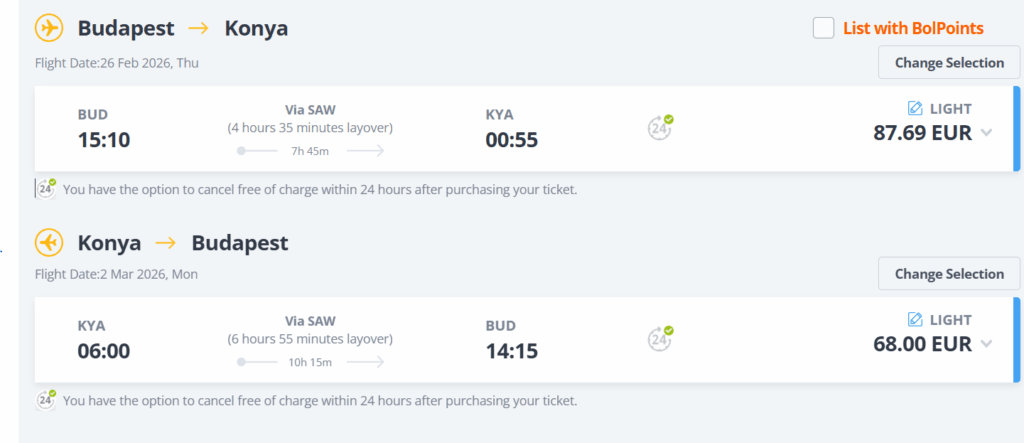This screenshot has width=1024, height=443.
Task: Click the 24-hour cancellation icon on return flight
Action: click(659, 338)
